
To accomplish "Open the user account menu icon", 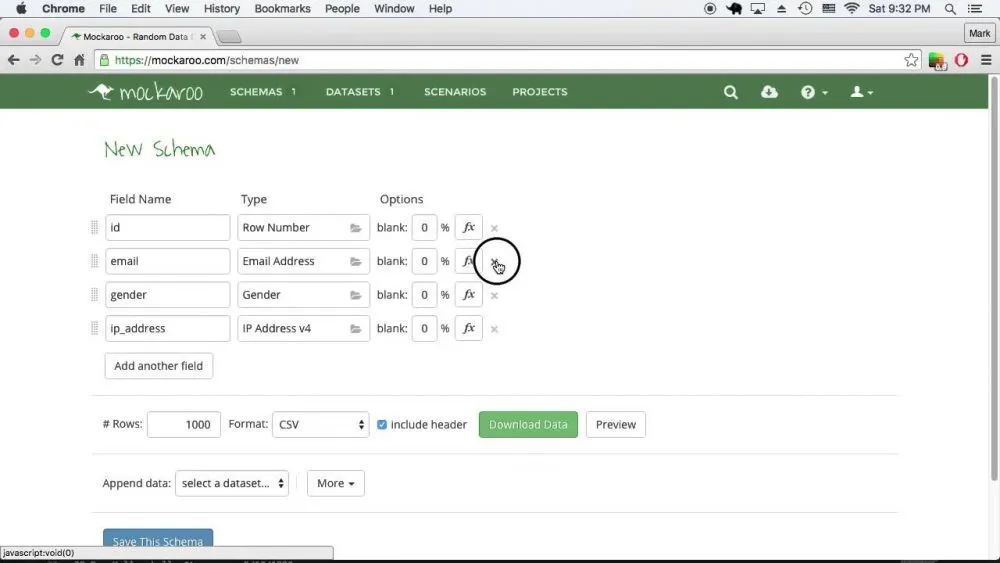I will [x=860, y=92].
